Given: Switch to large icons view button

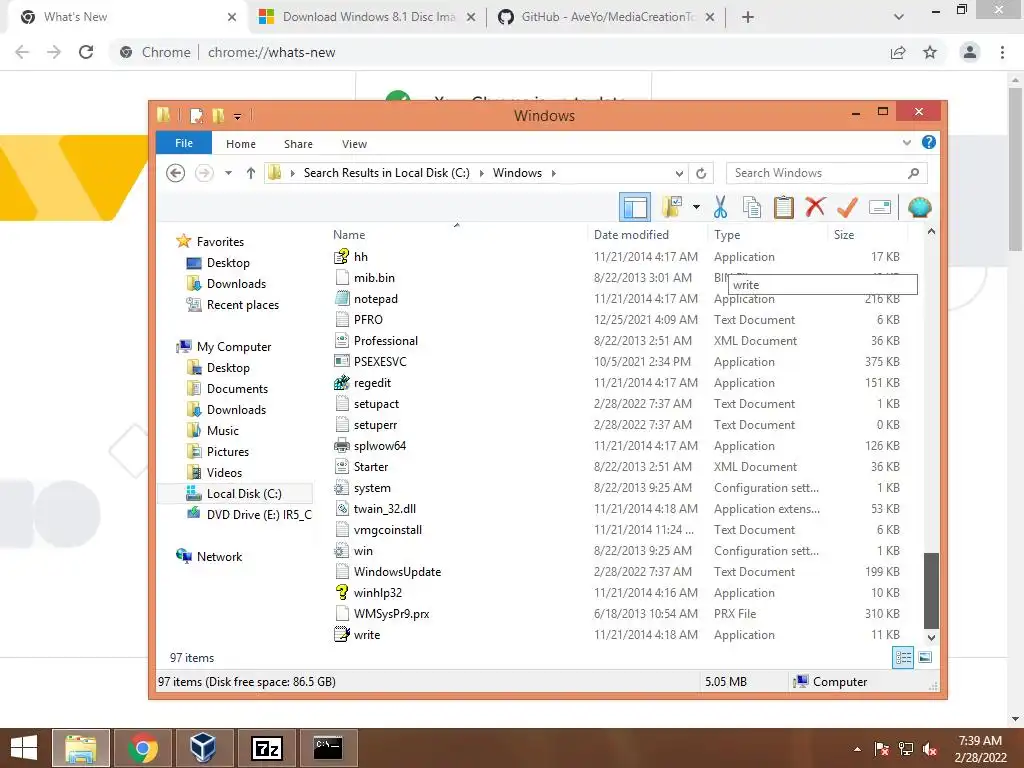Looking at the screenshot, I should pyautogui.click(x=925, y=658).
